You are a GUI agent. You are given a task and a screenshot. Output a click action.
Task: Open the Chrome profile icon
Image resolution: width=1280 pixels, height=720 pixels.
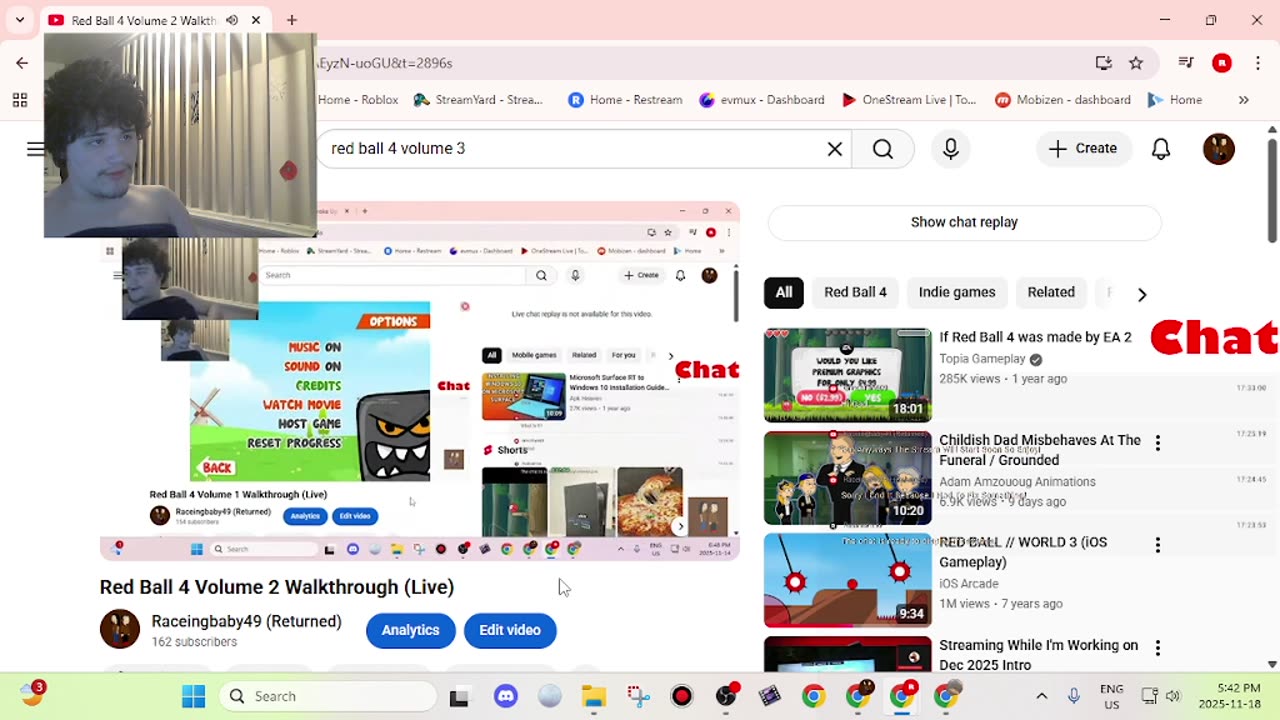[x=1221, y=63]
